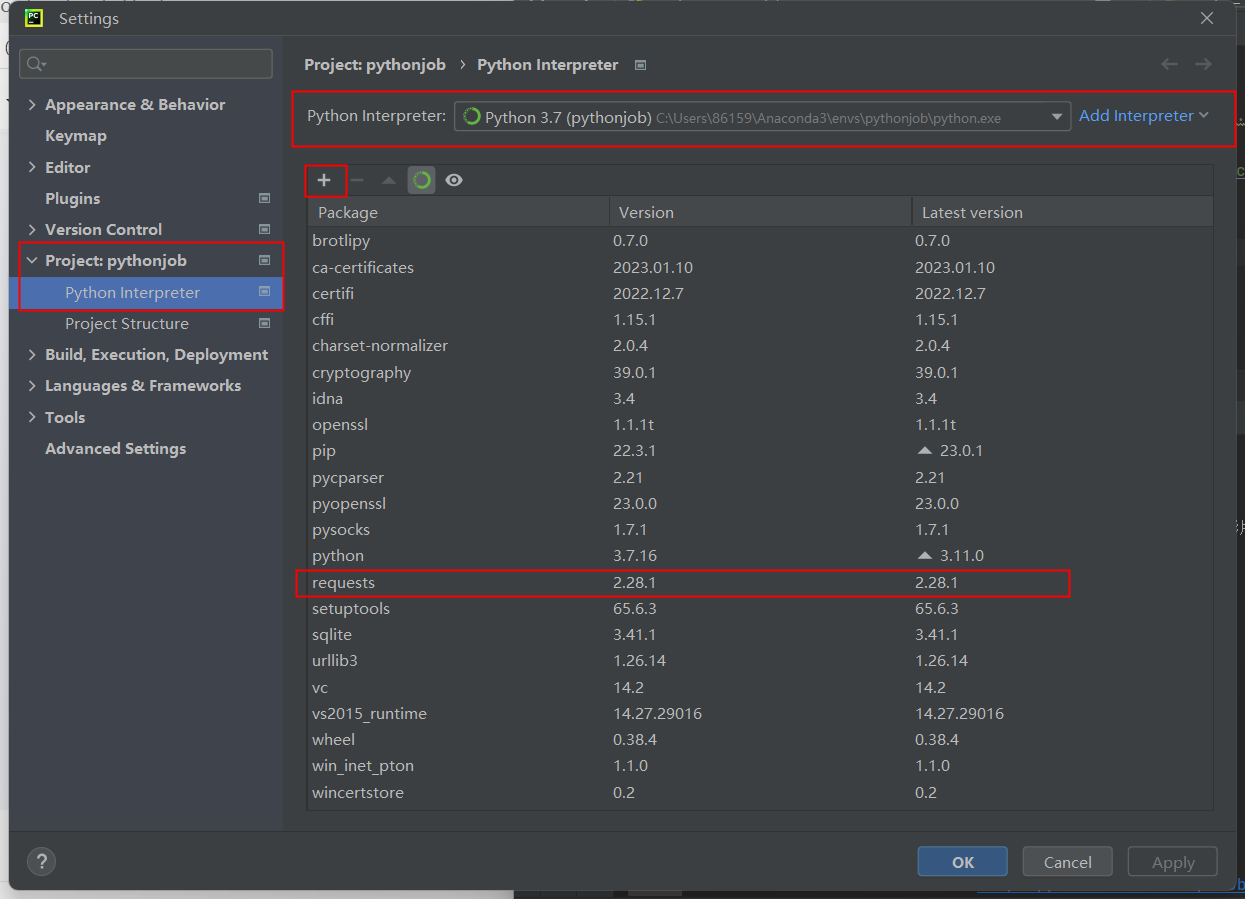Toggle the Conda package manager icon

[422, 180]
